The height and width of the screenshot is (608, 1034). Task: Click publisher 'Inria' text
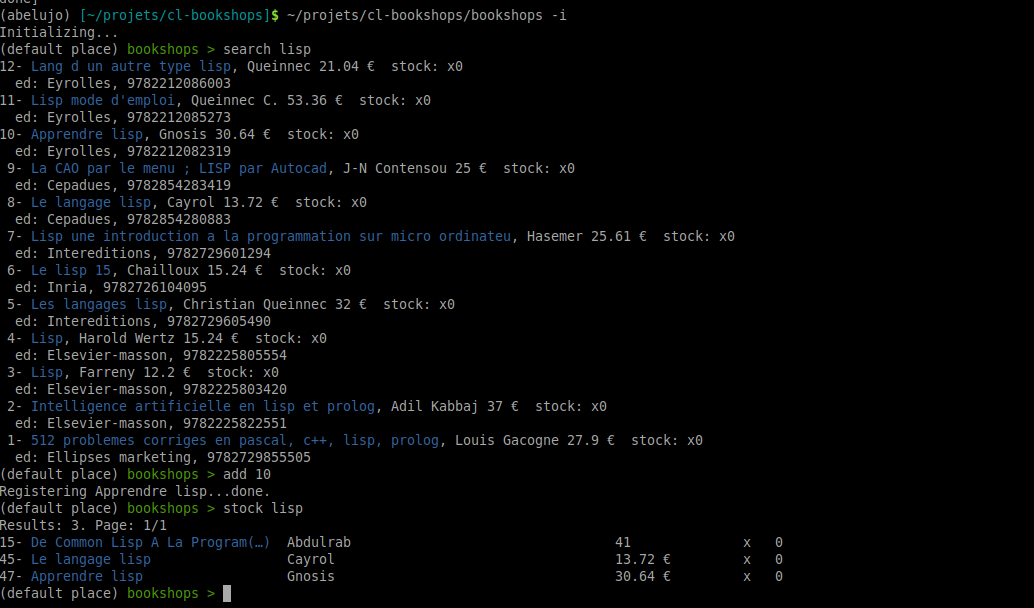click(67, 288)
